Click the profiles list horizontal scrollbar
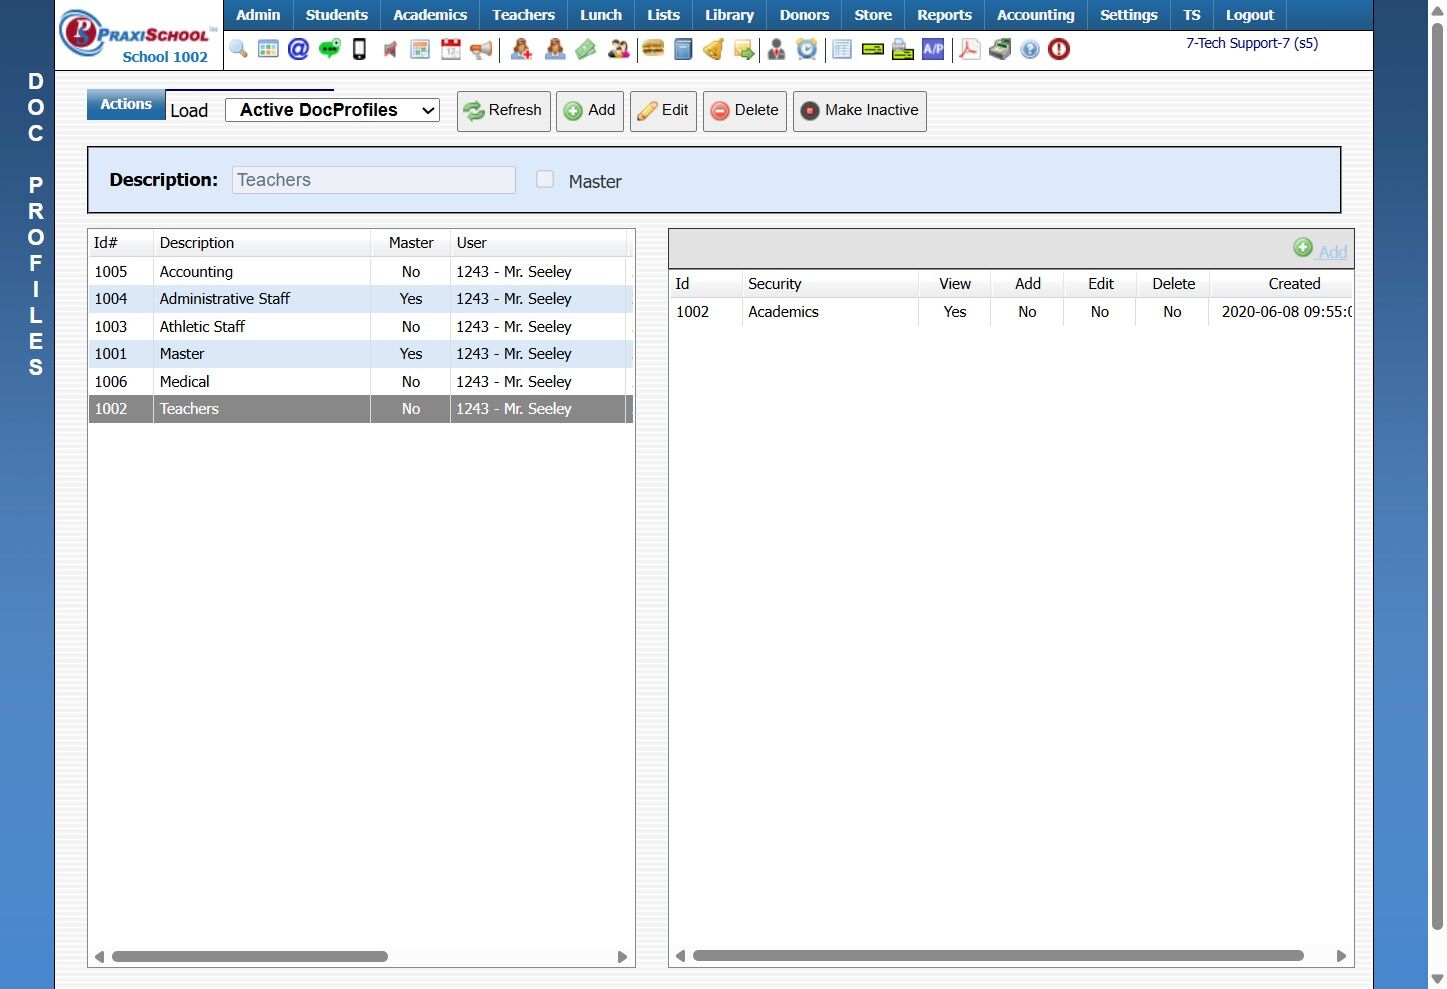This screenshot has height=989, width=1447. (250, 957)
